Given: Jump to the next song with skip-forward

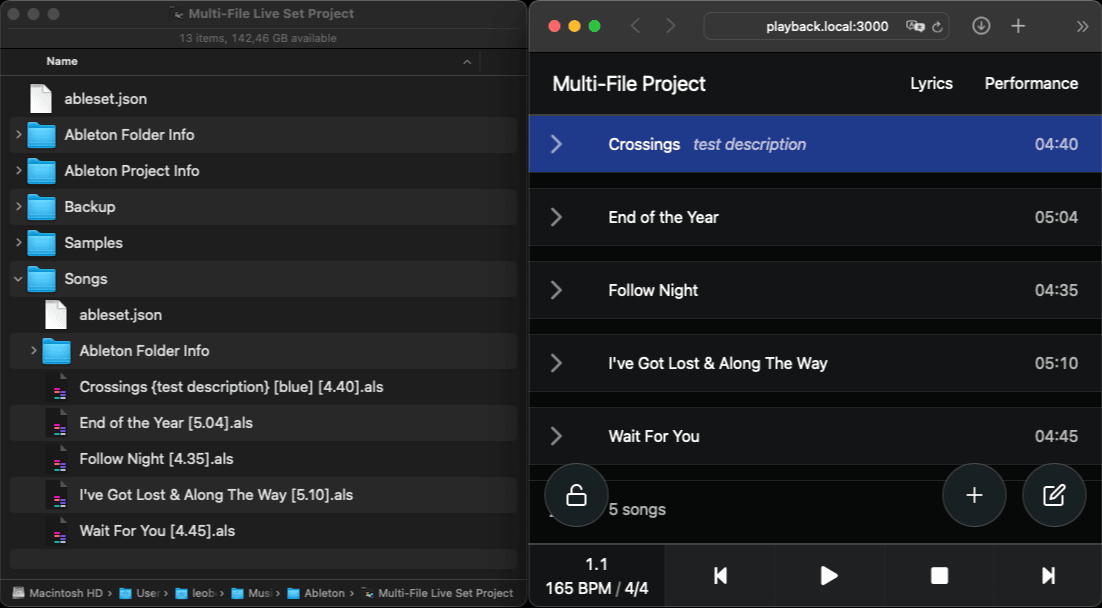Looking at the screenshot, I should click(x=1048, y=575).
